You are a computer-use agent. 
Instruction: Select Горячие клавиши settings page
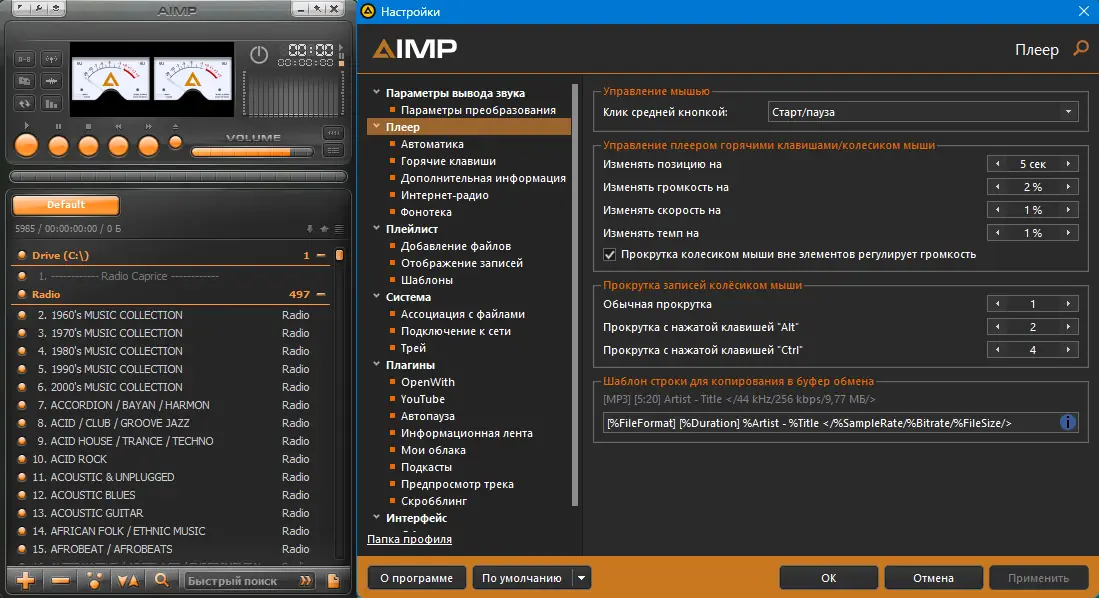point(450,161)
